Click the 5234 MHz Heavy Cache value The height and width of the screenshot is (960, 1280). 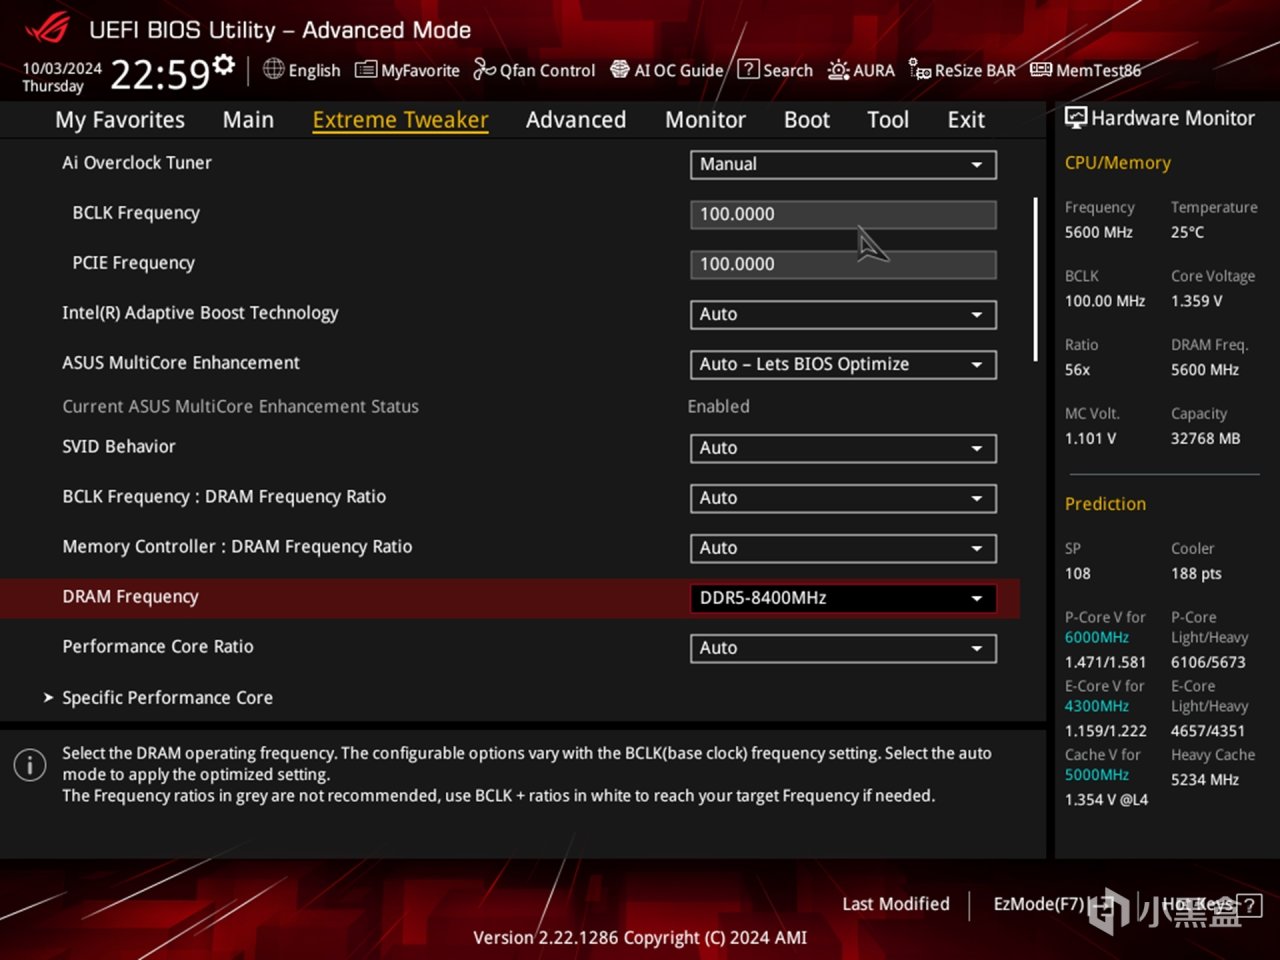click(x=1204, y=780)
